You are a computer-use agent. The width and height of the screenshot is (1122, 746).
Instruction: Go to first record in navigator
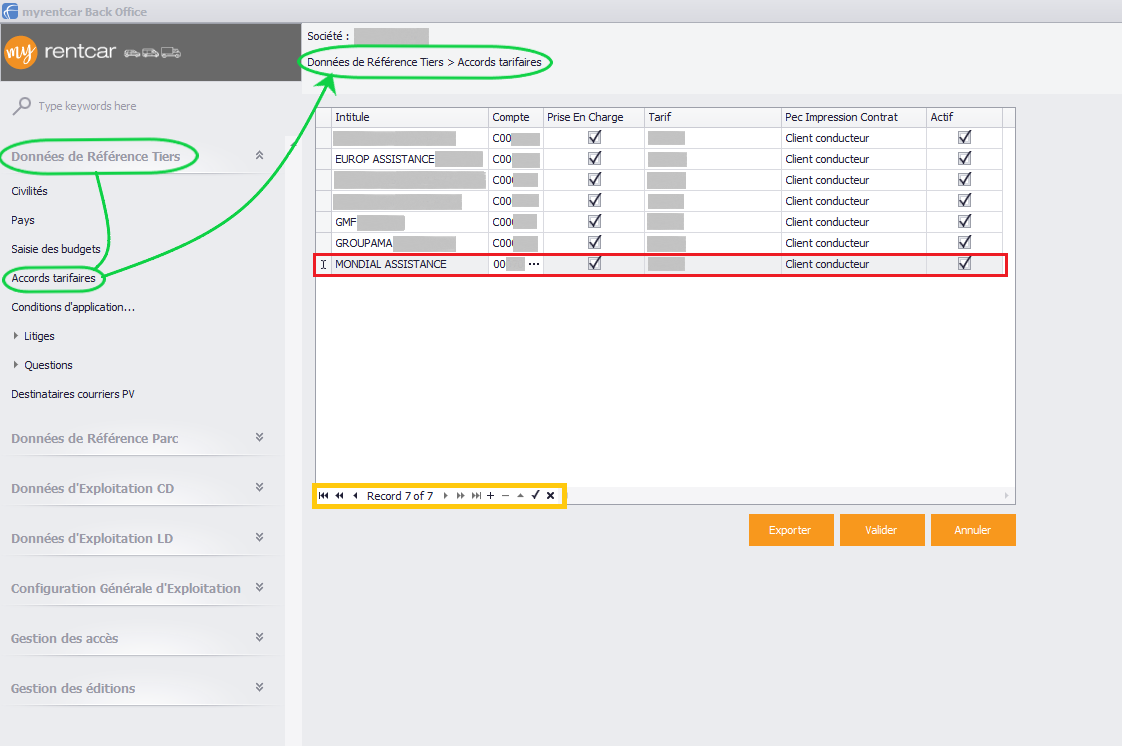[x=323, y=496]
